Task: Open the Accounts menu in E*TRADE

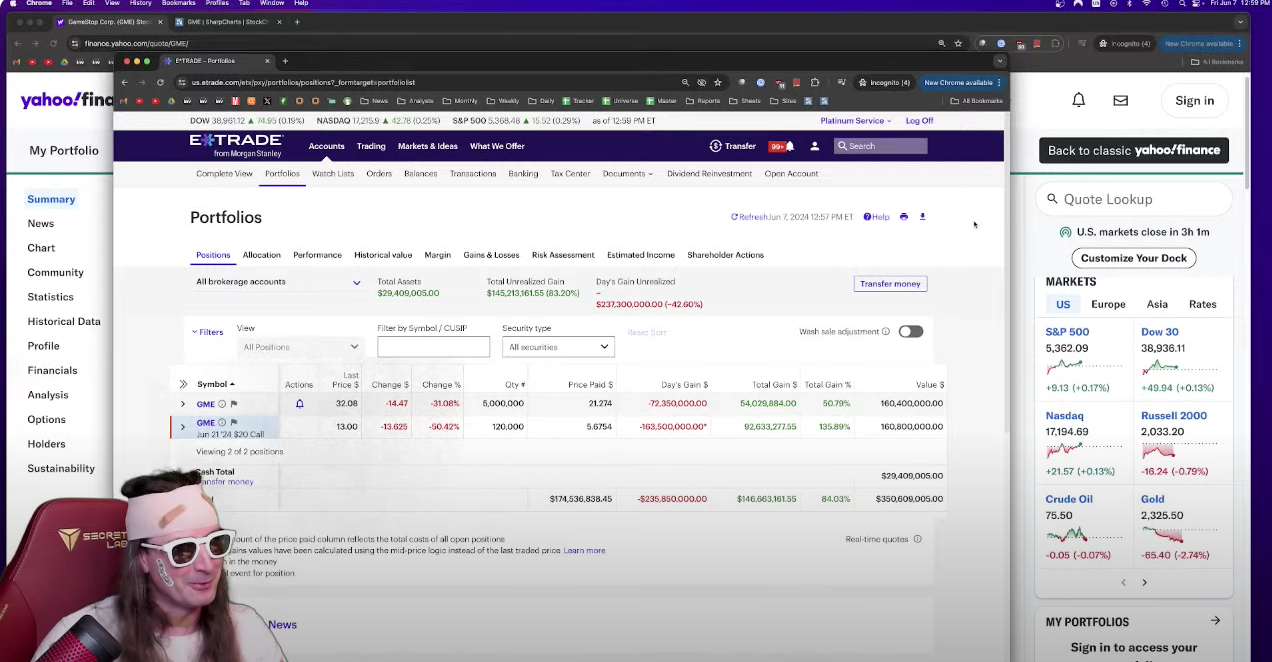Action: point(326,146)
